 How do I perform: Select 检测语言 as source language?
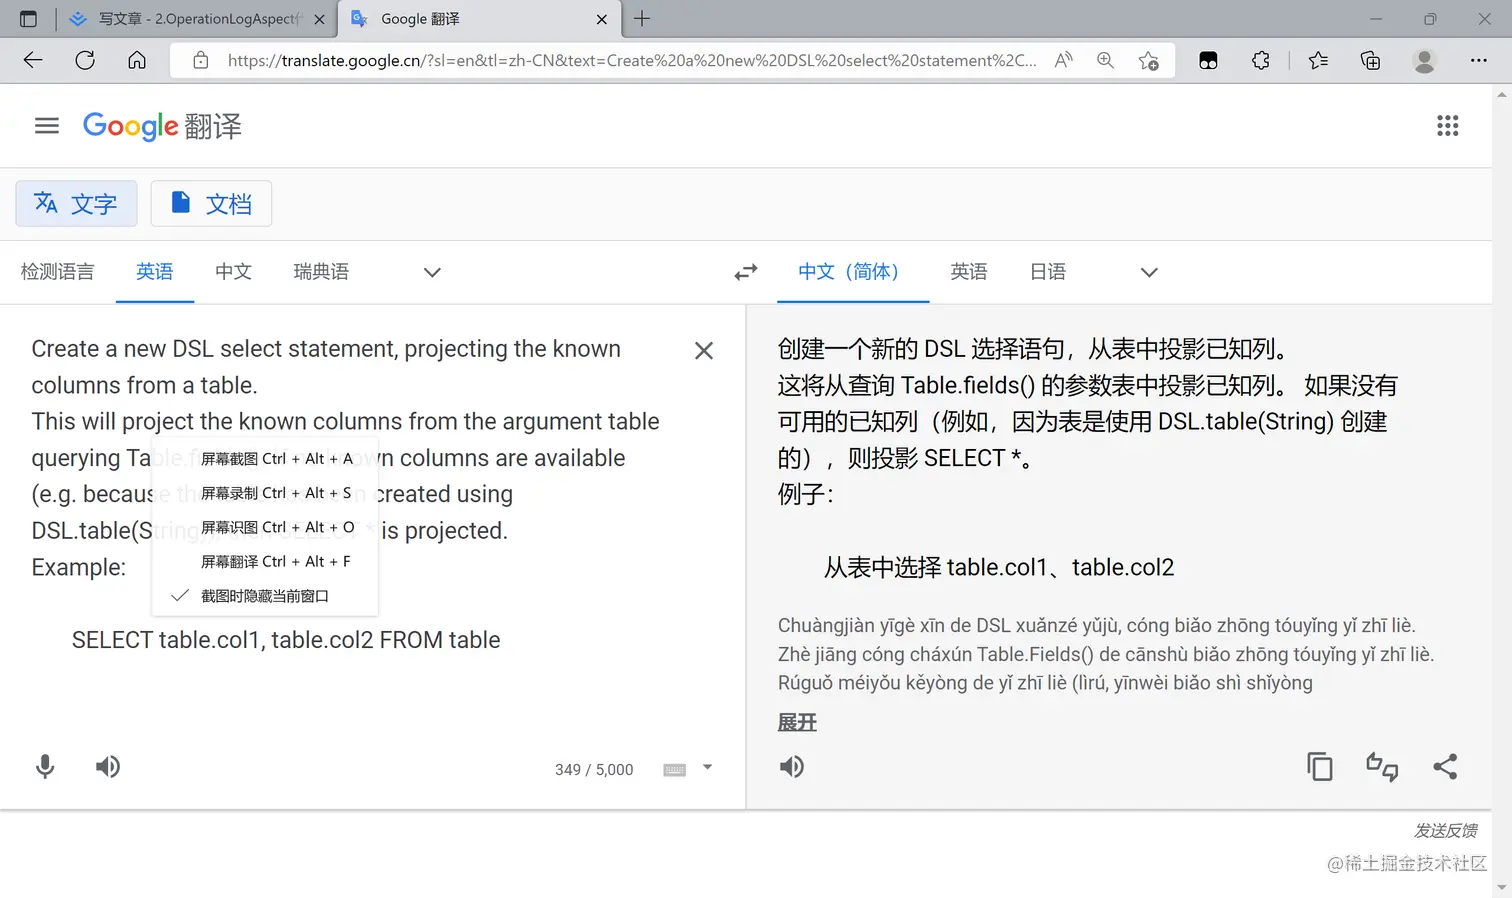point(58,272)
